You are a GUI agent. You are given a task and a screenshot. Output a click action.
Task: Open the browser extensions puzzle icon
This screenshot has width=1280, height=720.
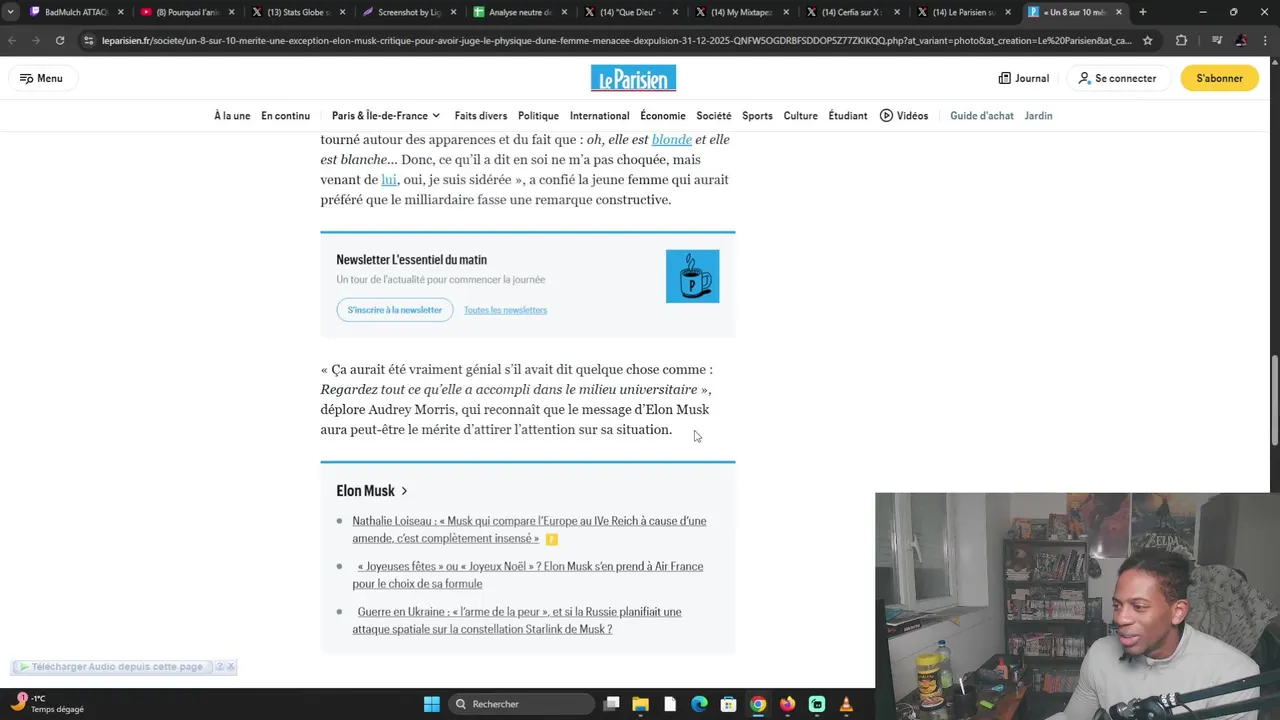(1181, 40)
